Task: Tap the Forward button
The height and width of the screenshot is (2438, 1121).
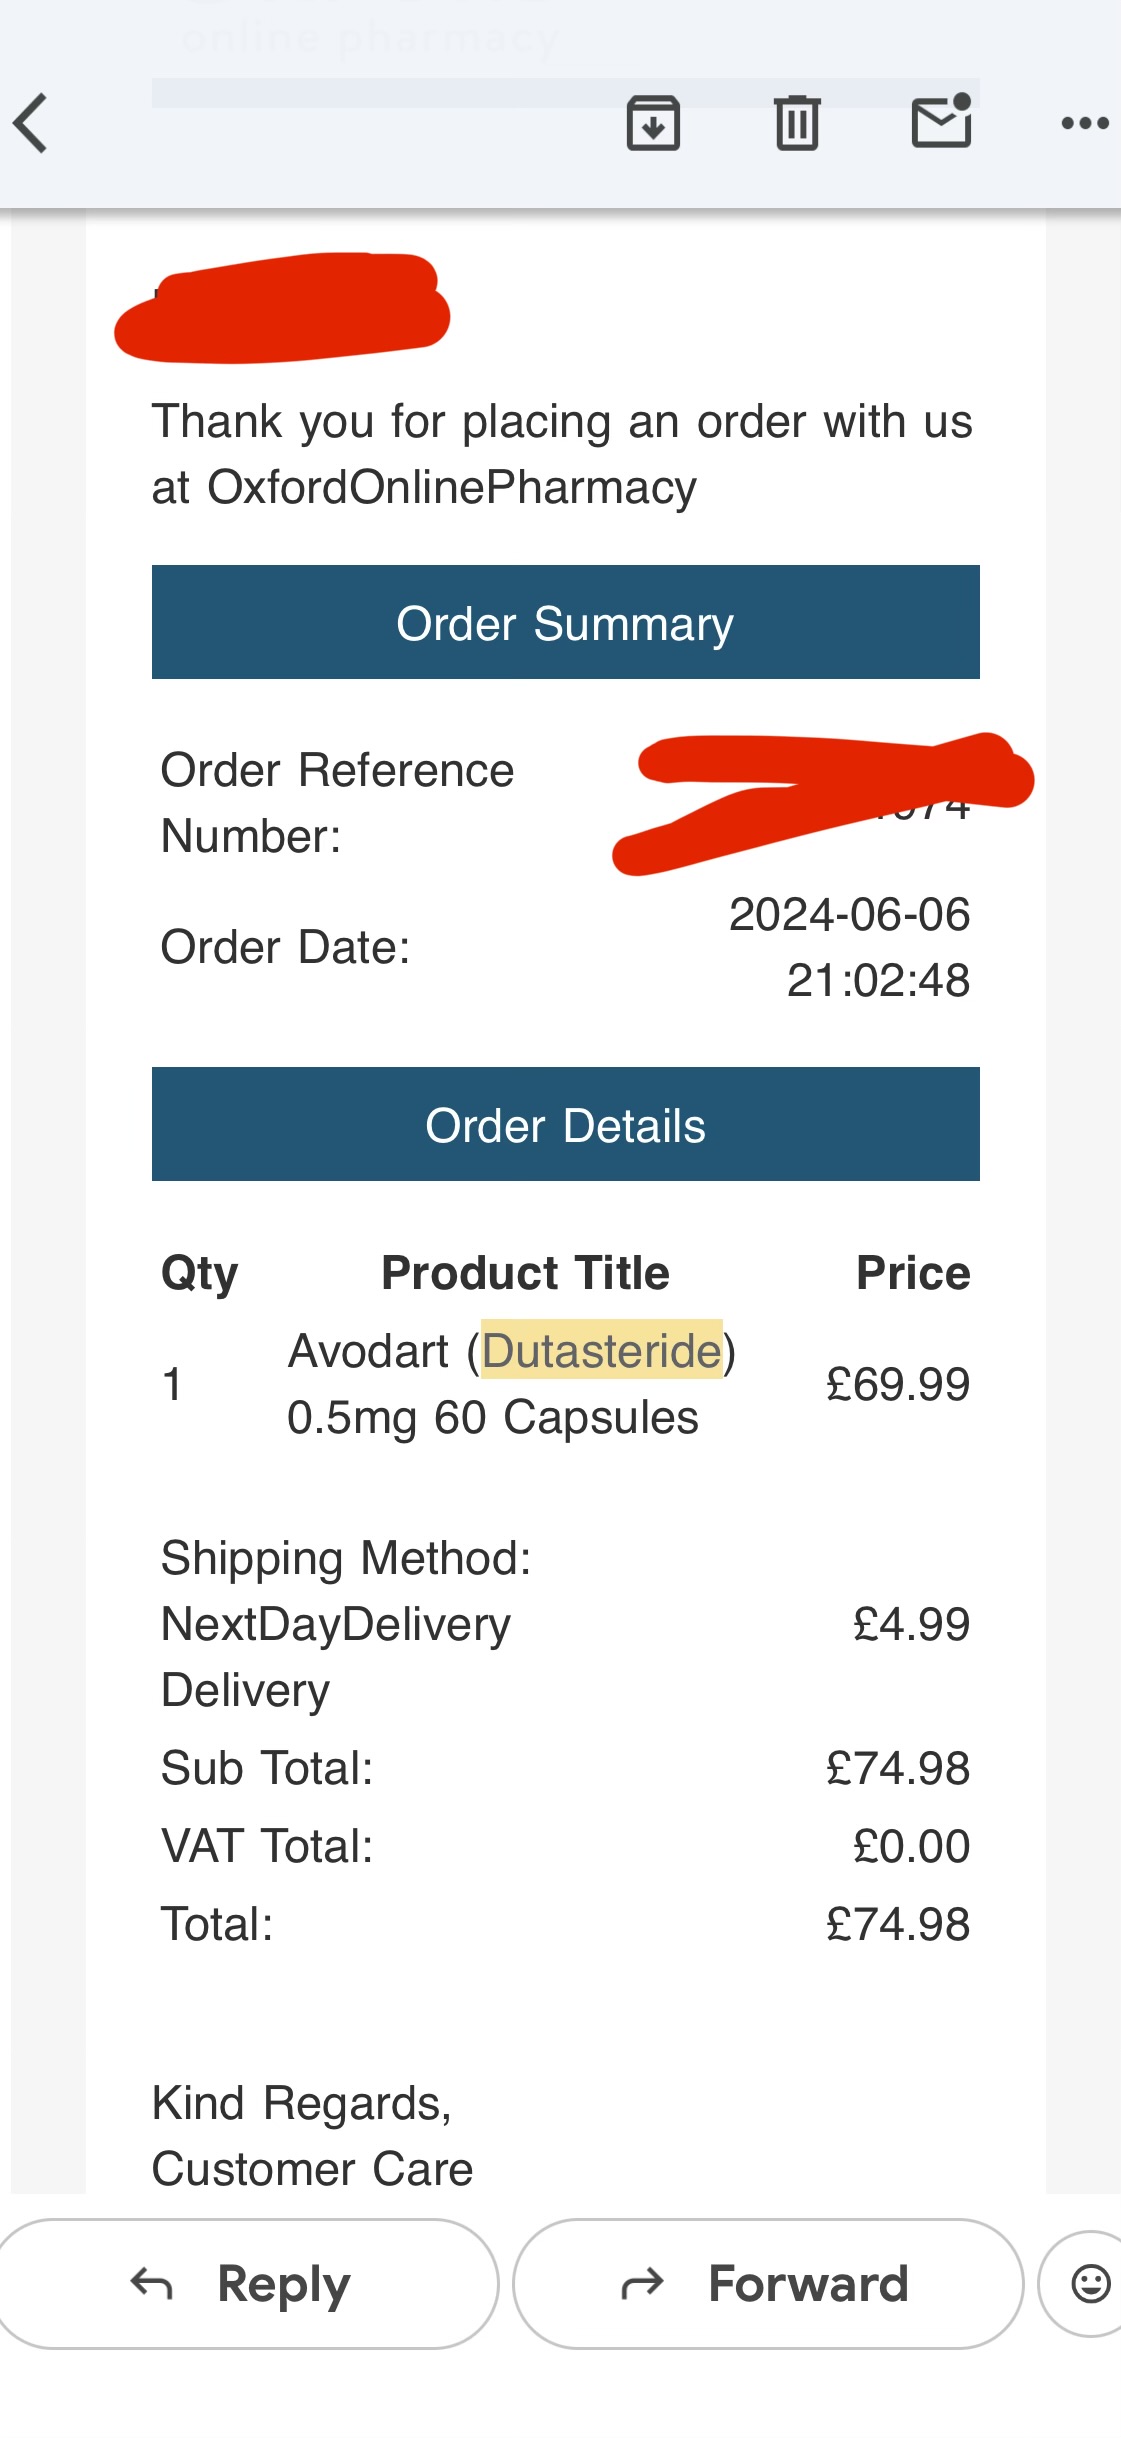Action: click(x=767, y=2283)
